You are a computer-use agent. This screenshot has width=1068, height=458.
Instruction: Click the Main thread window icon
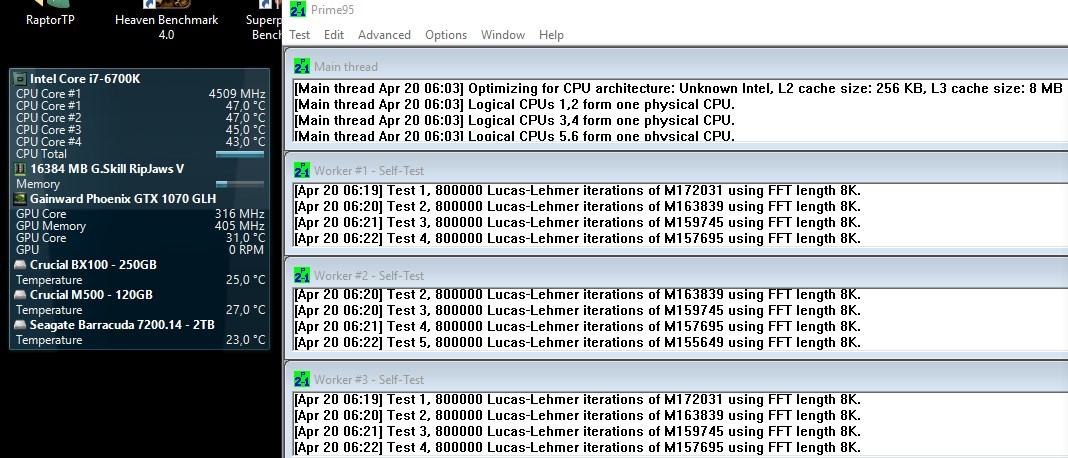[302, 66]
